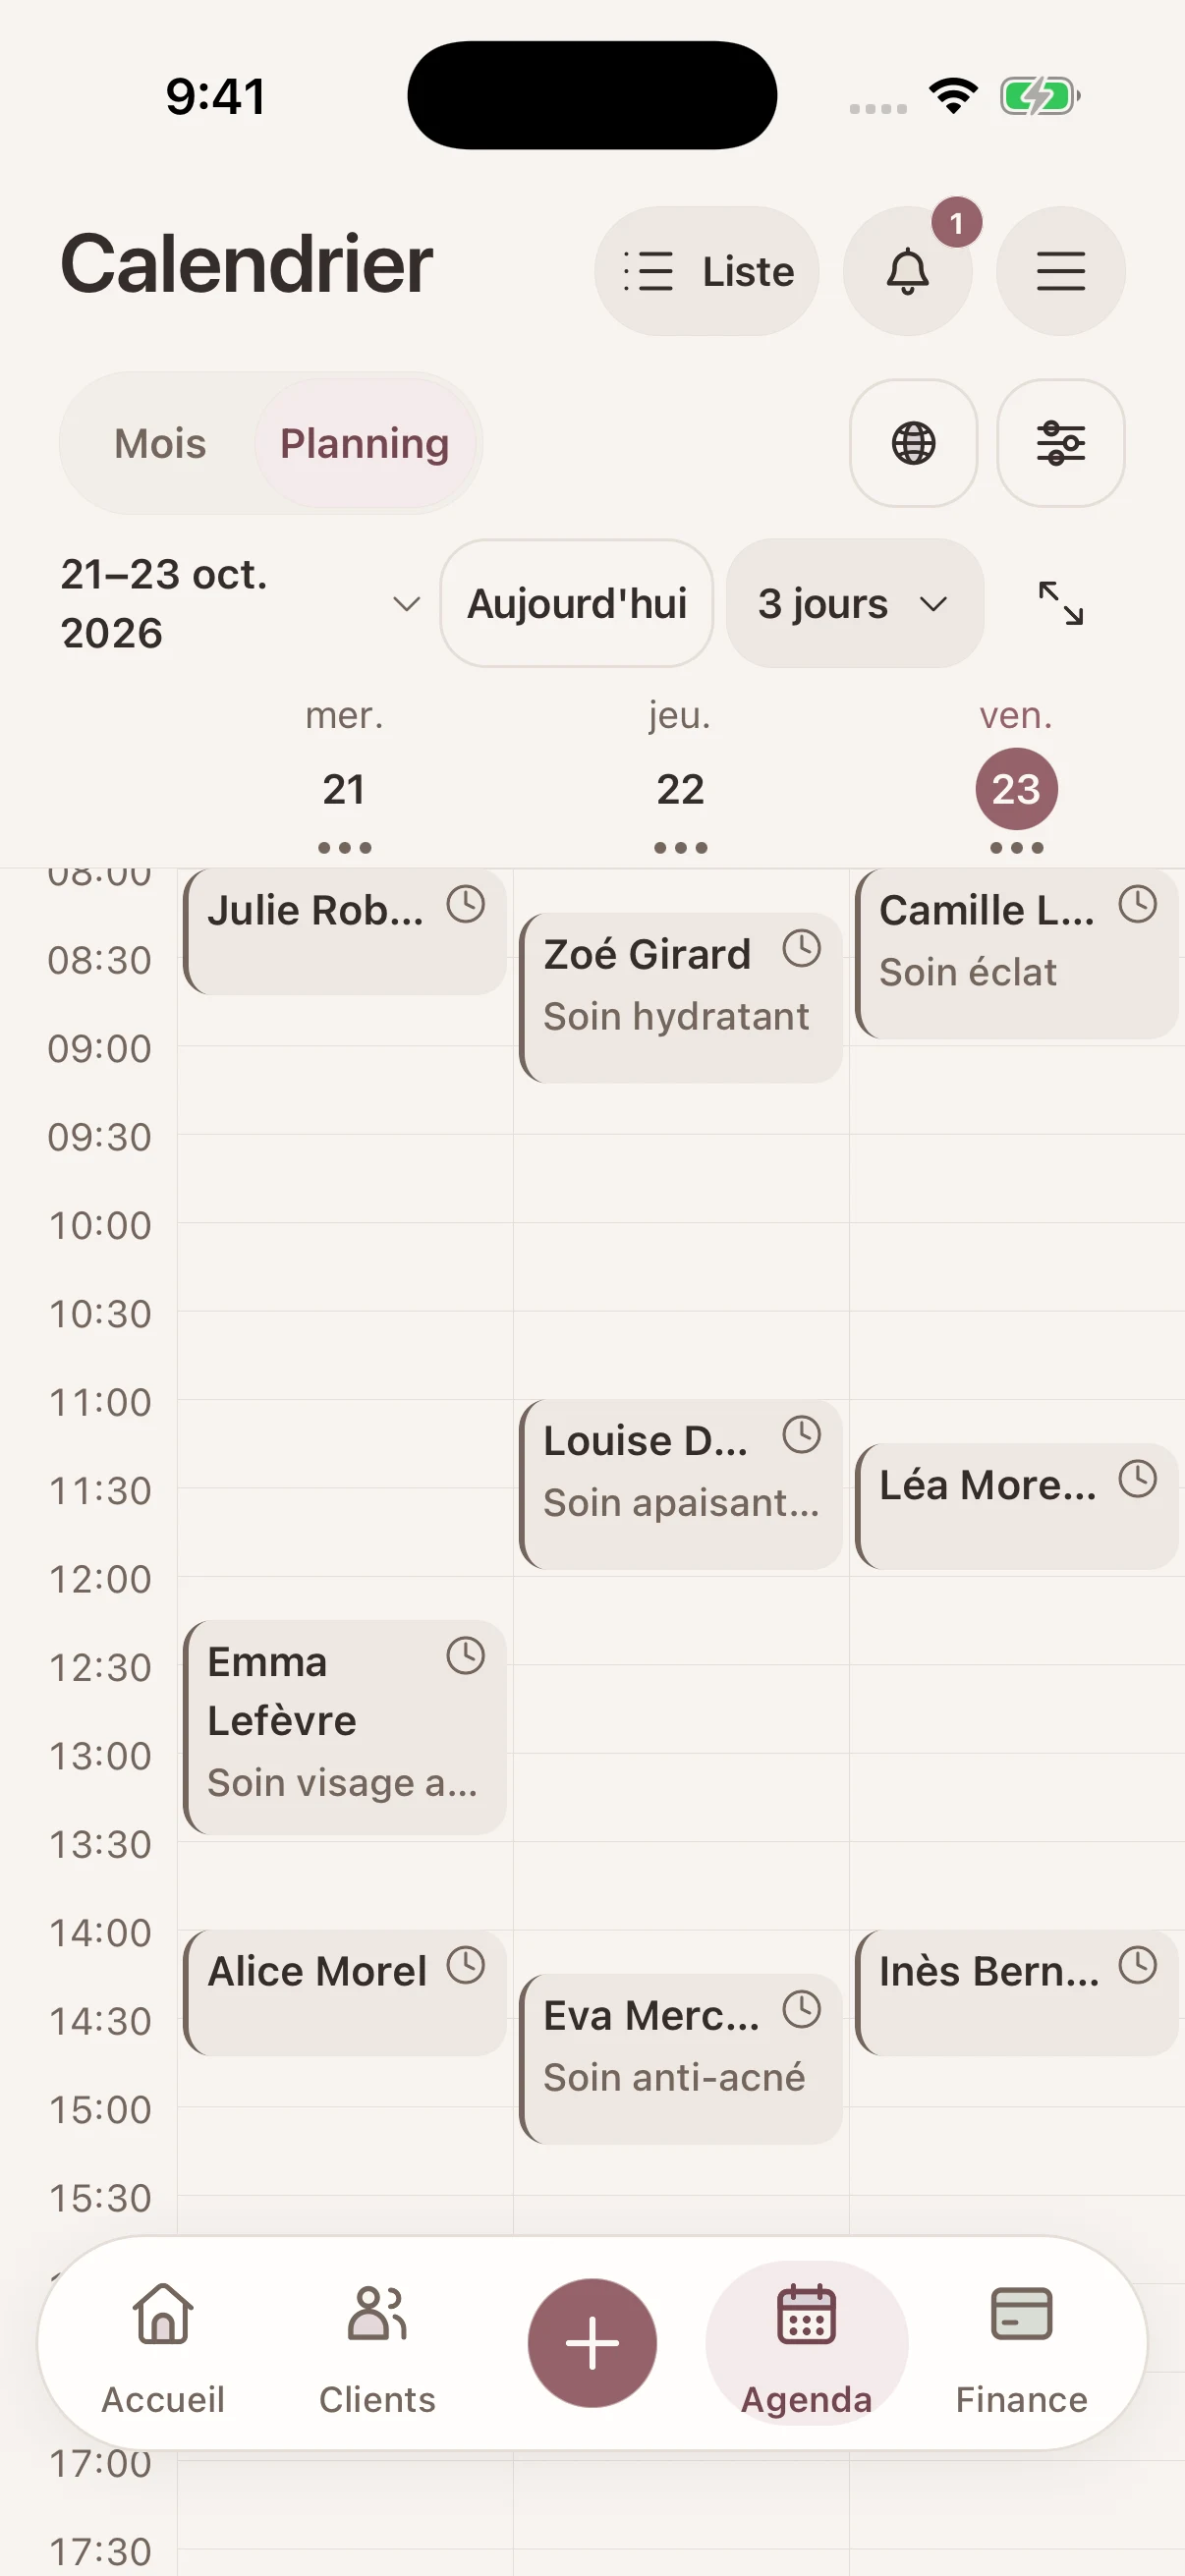Open the filter sliders icon
This screenshot has height=2576, width=1185.
(1060, 443)
